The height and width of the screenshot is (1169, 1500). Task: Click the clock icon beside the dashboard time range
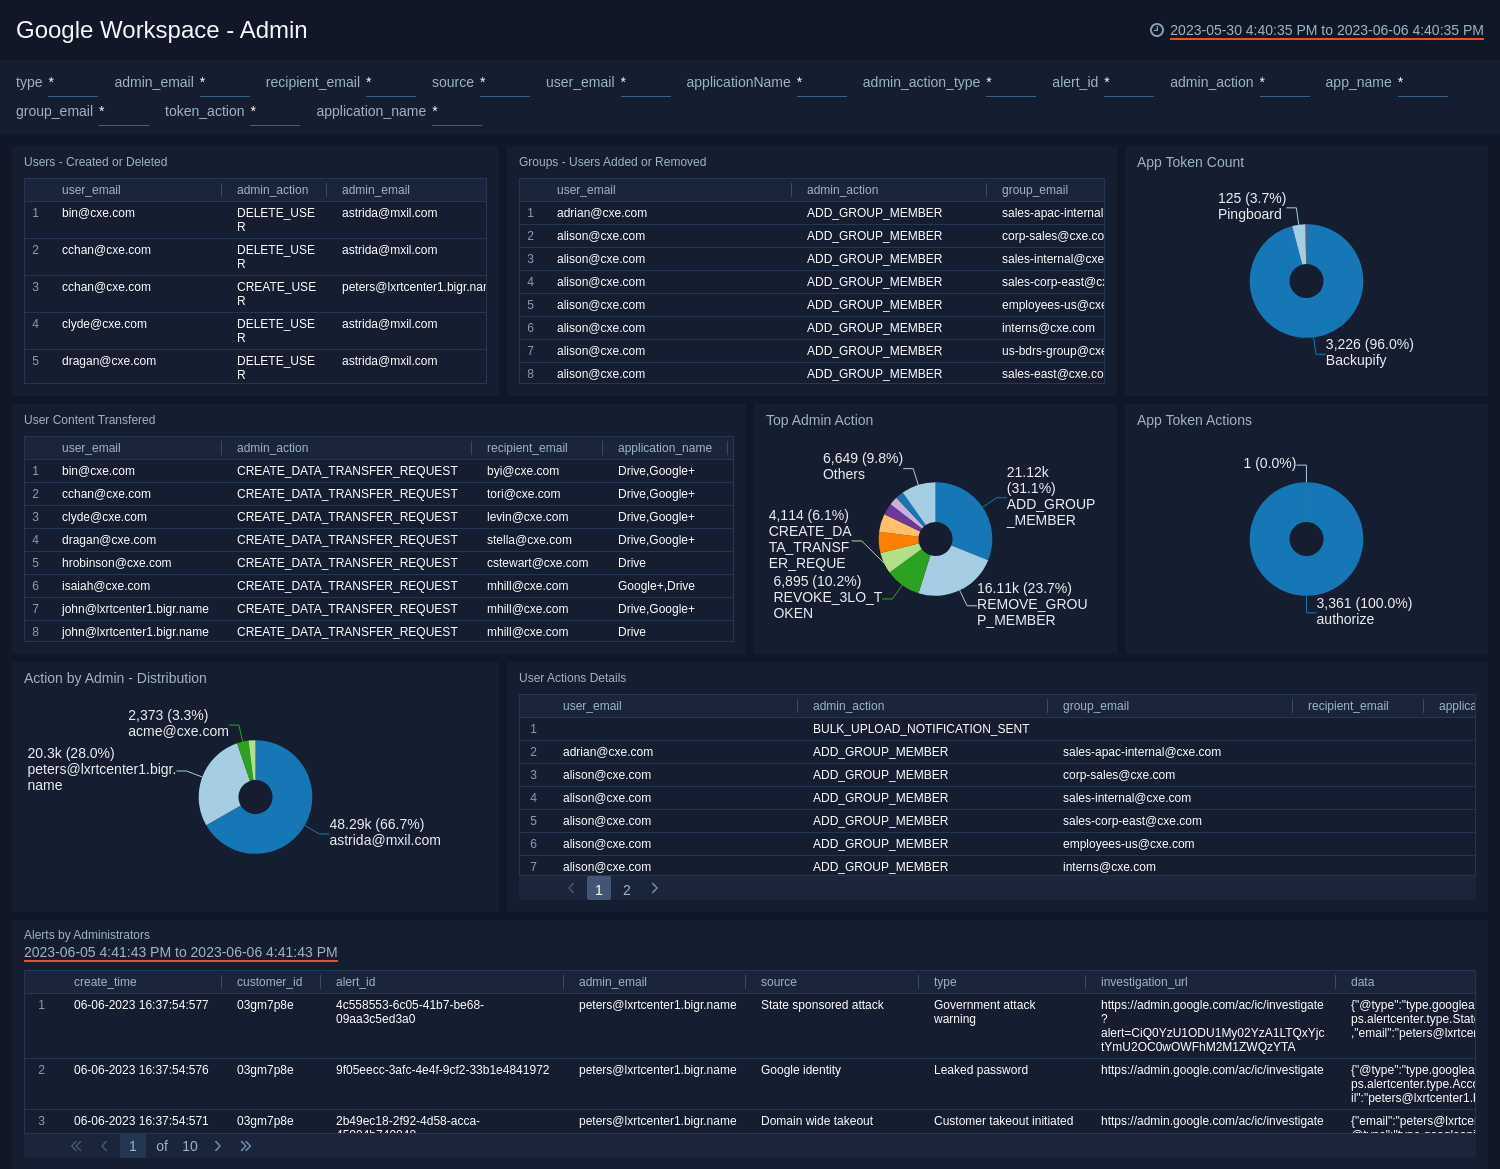tap(1157, 30)
